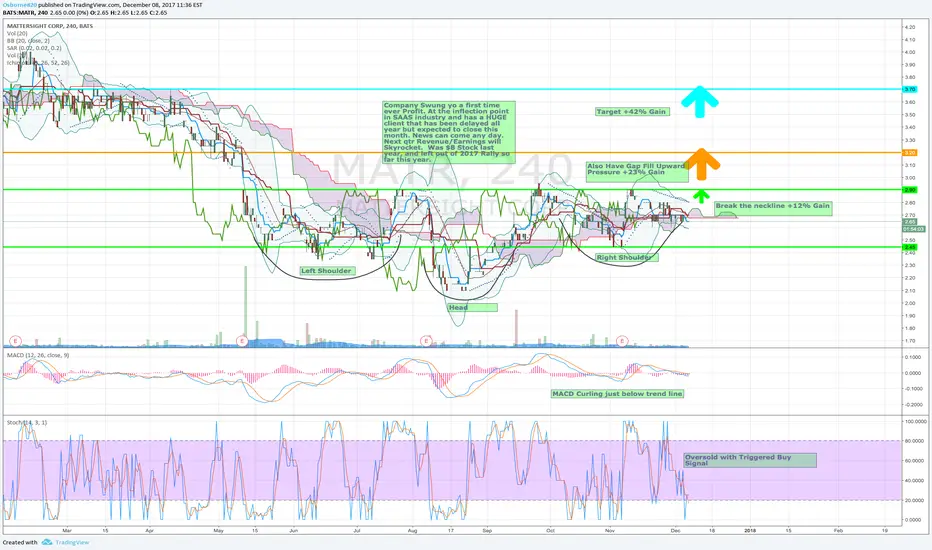Click the 0.1000 value on the MACD scale
Screen dimensions: 932x550
click(913, 357)
